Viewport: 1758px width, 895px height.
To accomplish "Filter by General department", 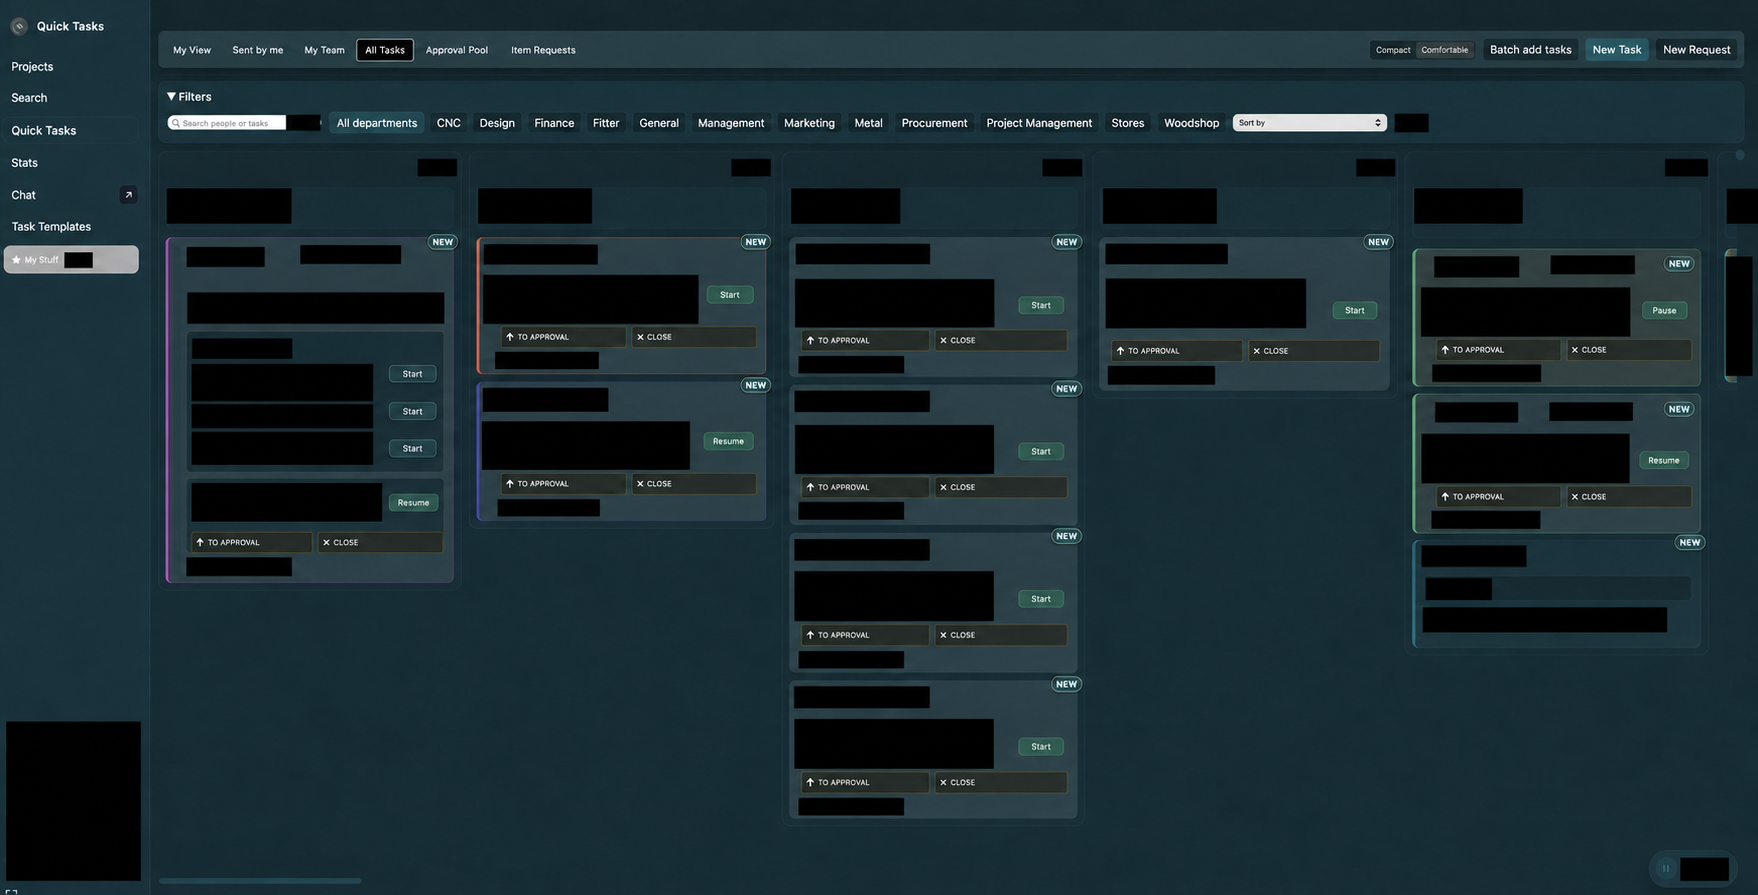I will click(659, 123).
